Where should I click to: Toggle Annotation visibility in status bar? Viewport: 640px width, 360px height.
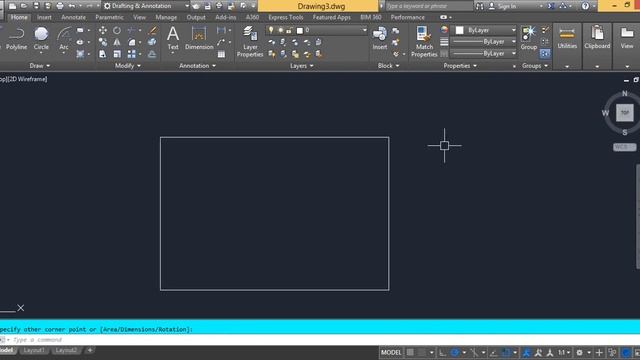pos(527,352)
